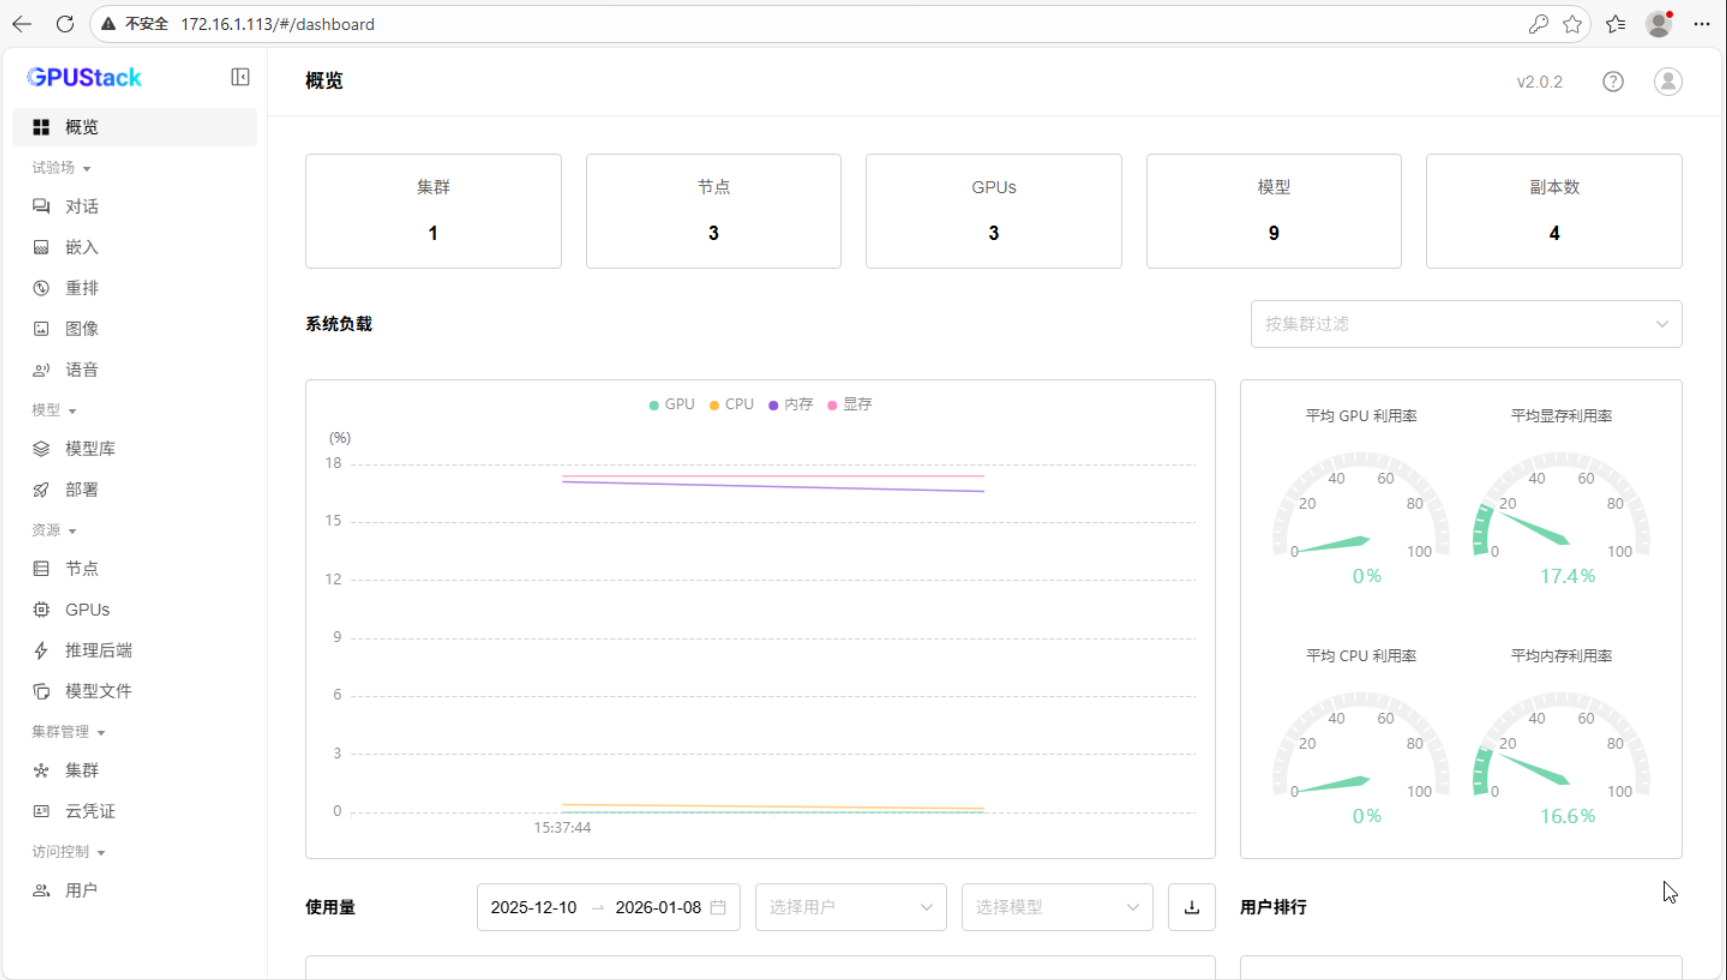Toggle CPU series in chart legend
The width and height of the screenshot is (1727, 980).
[731, 404]
